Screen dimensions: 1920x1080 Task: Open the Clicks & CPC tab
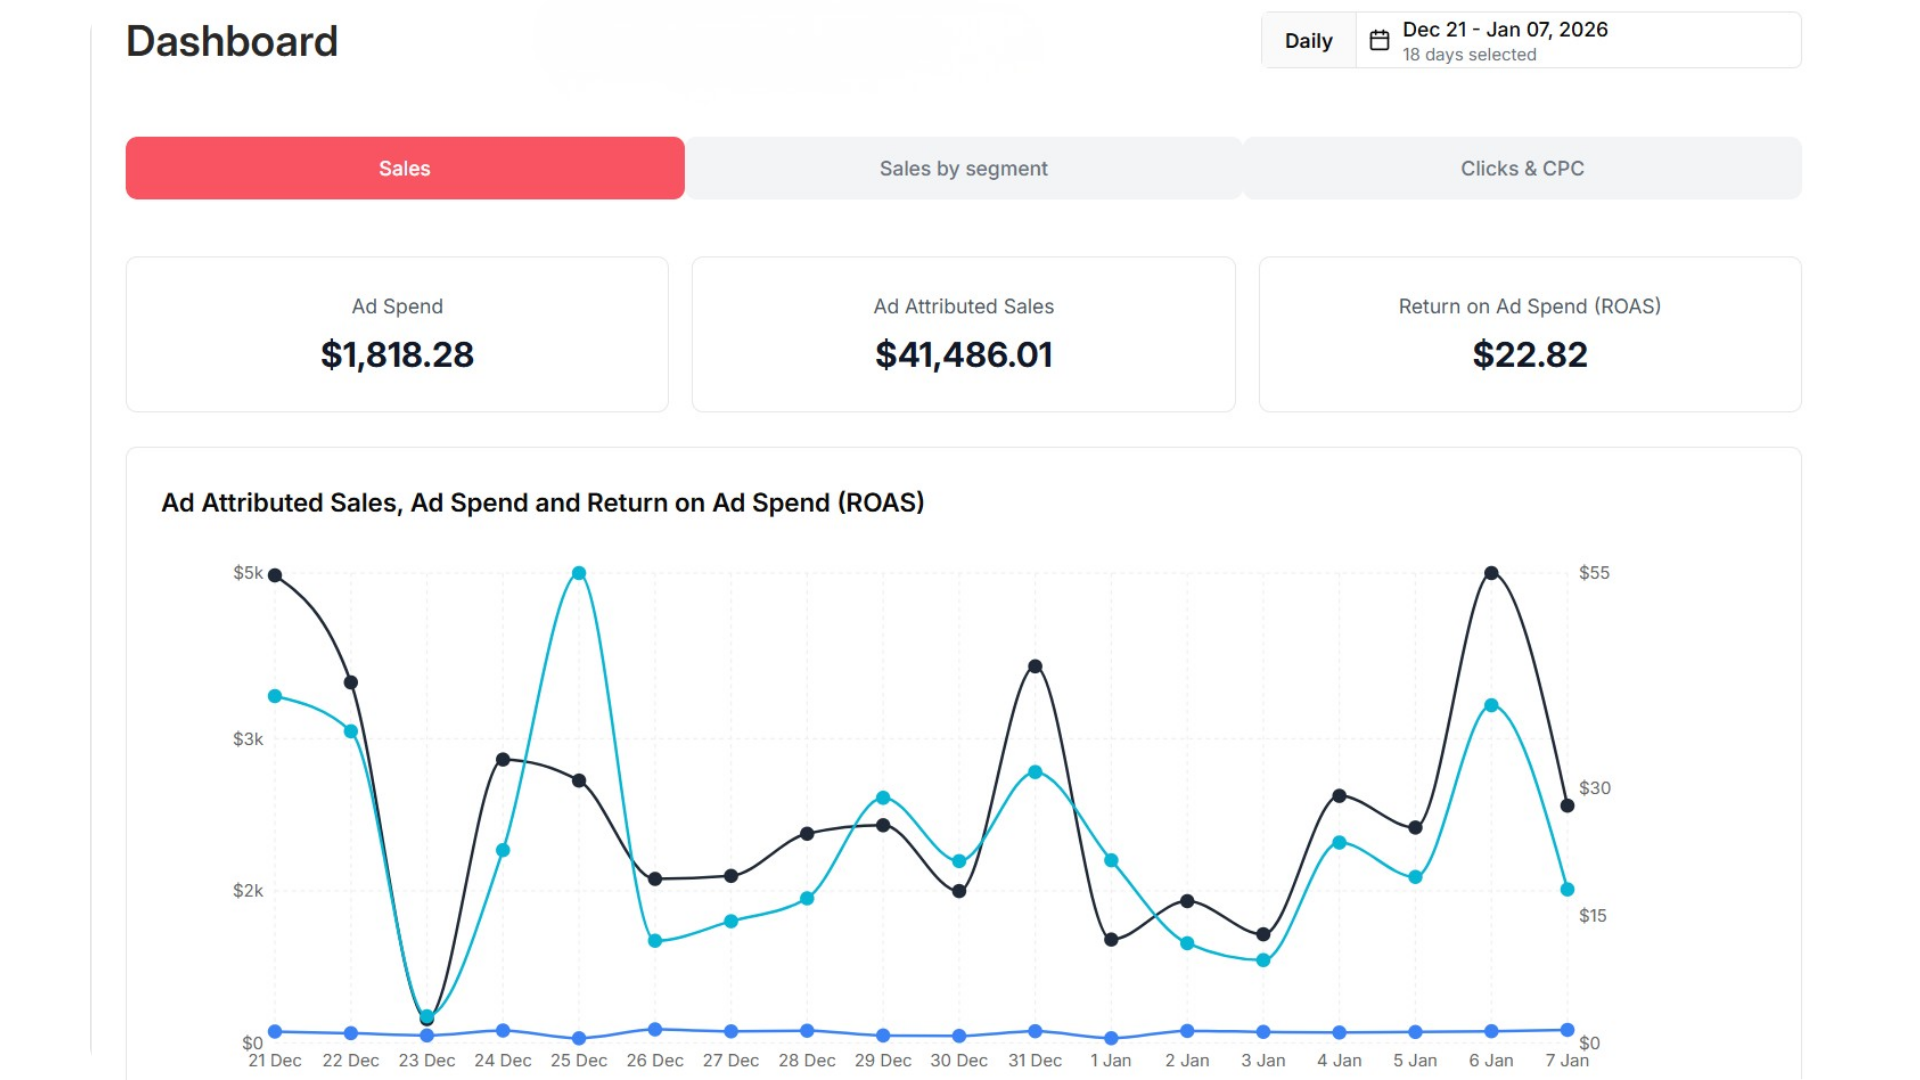tap(1521, 168)
